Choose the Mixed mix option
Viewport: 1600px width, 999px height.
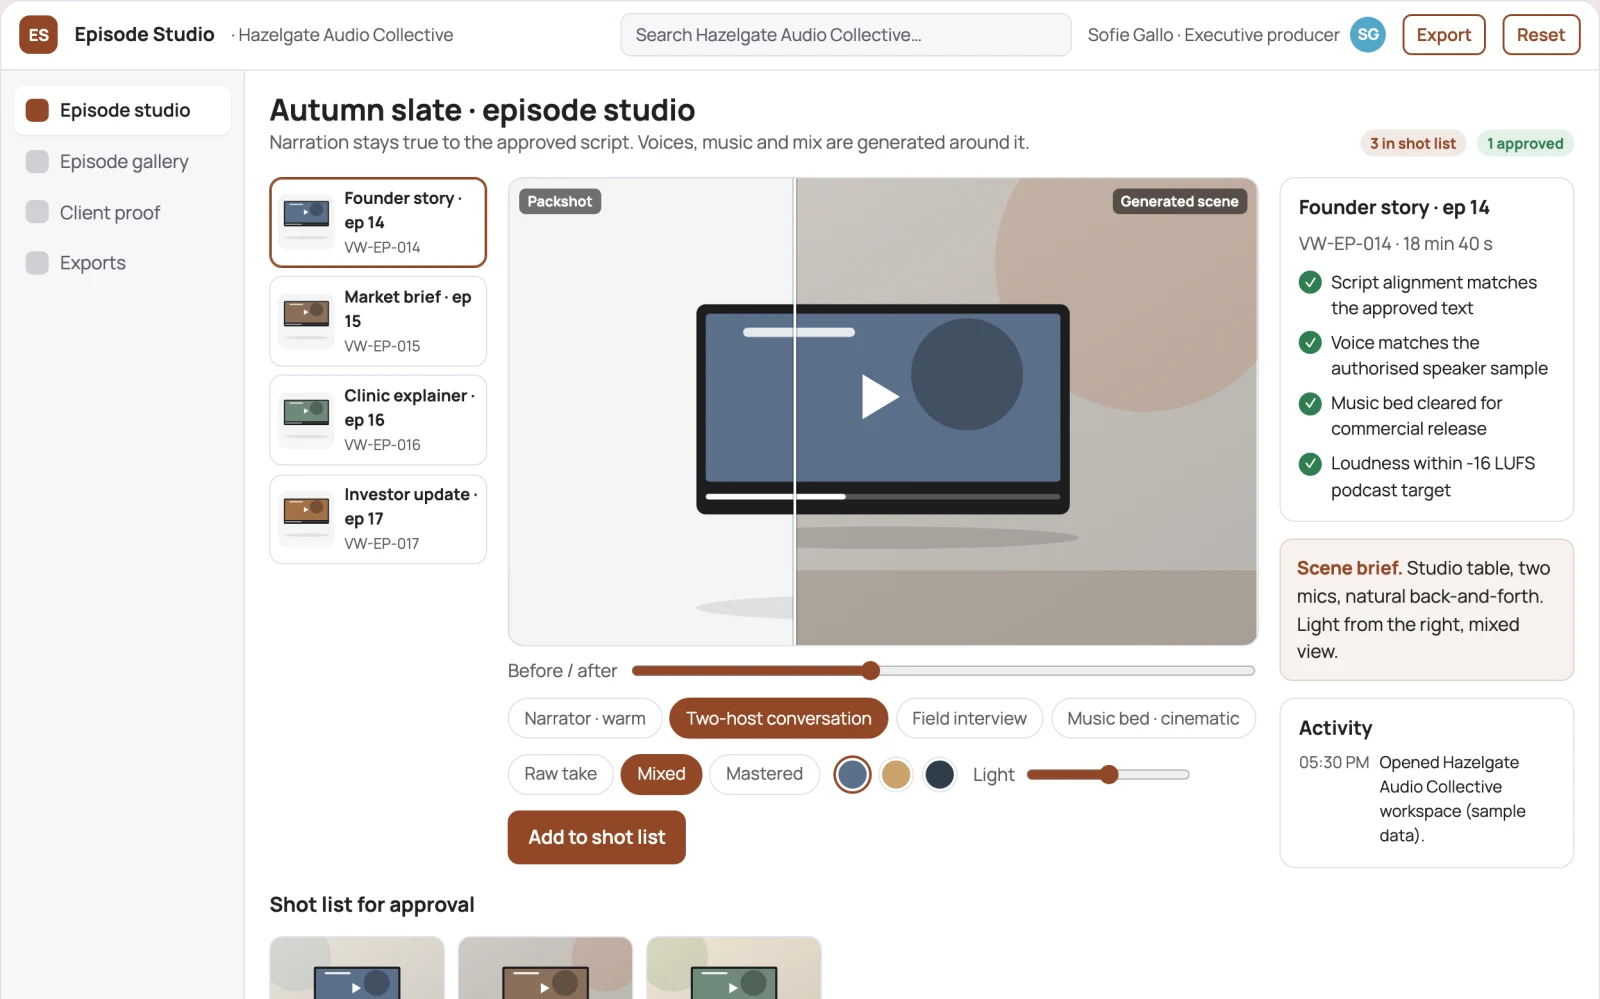pyautogui.click(x=661, y=774)
